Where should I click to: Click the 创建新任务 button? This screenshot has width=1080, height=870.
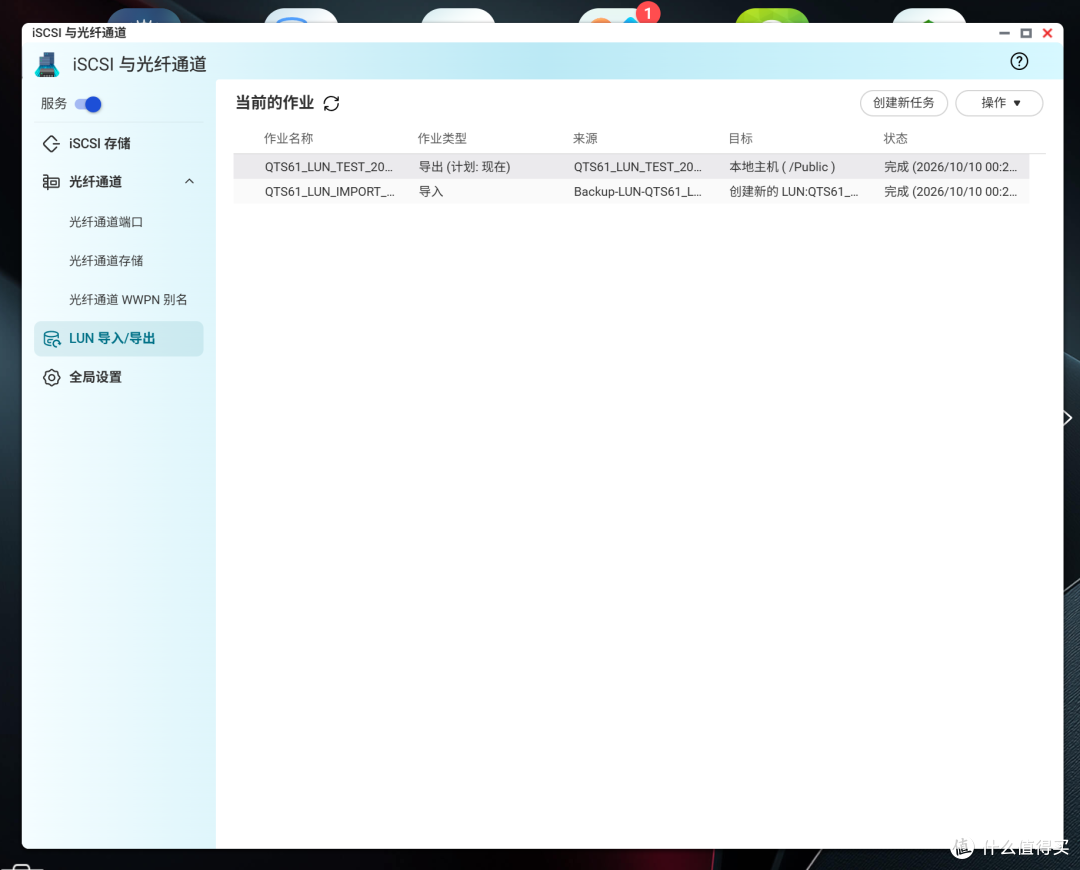(903, 103)
